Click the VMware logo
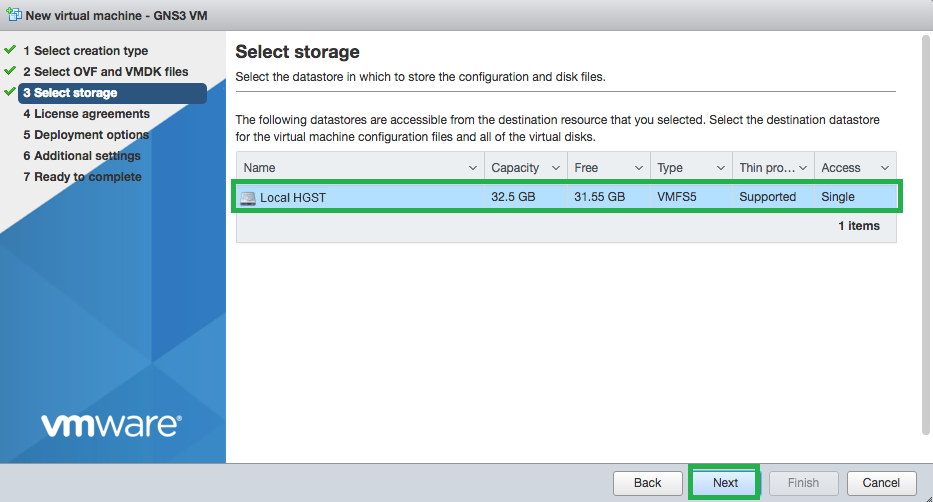 click(x=111, y=424)
